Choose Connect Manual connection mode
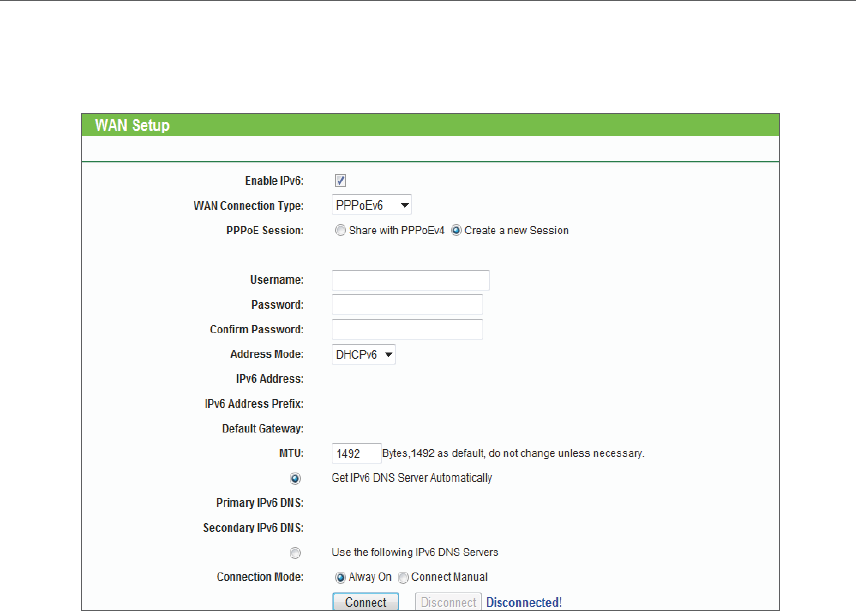 (x=403, y=577)
